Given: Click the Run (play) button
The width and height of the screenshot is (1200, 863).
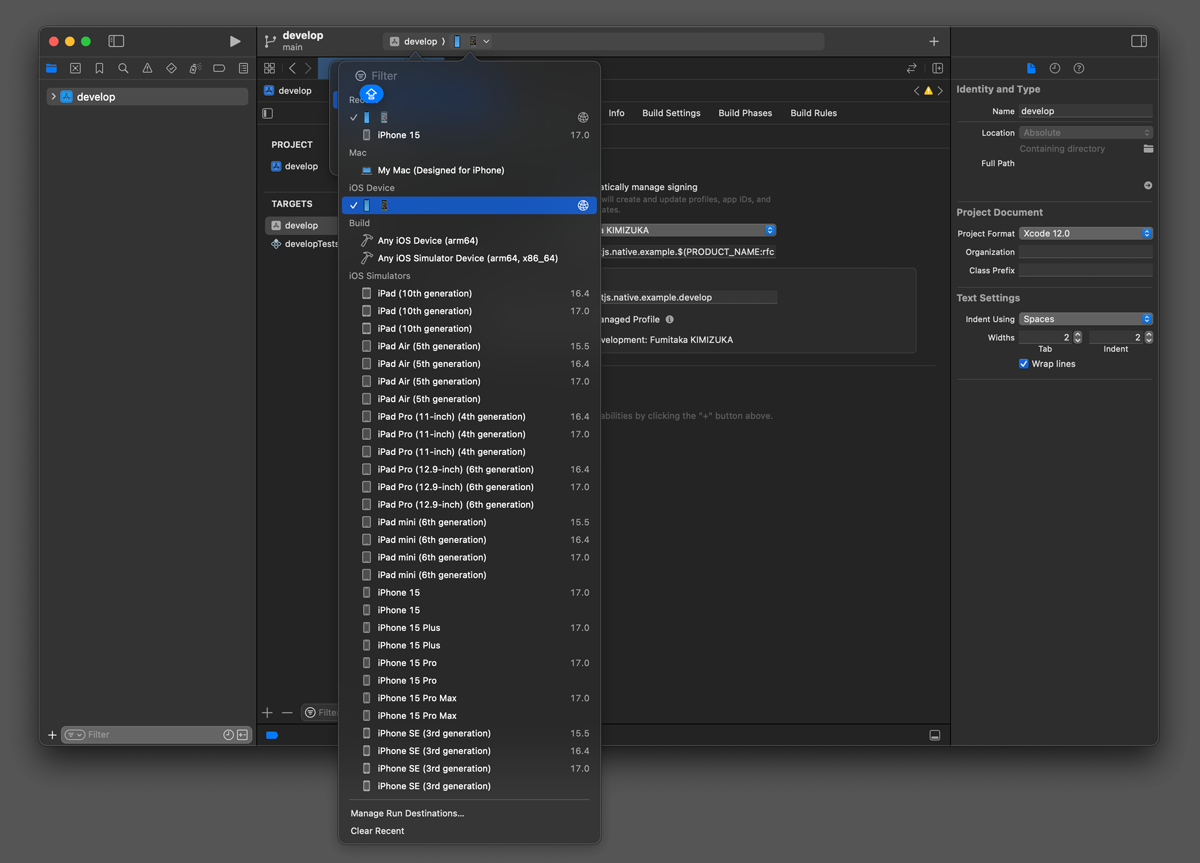Looking at the screenshot, I should click(x=235, y=41).
